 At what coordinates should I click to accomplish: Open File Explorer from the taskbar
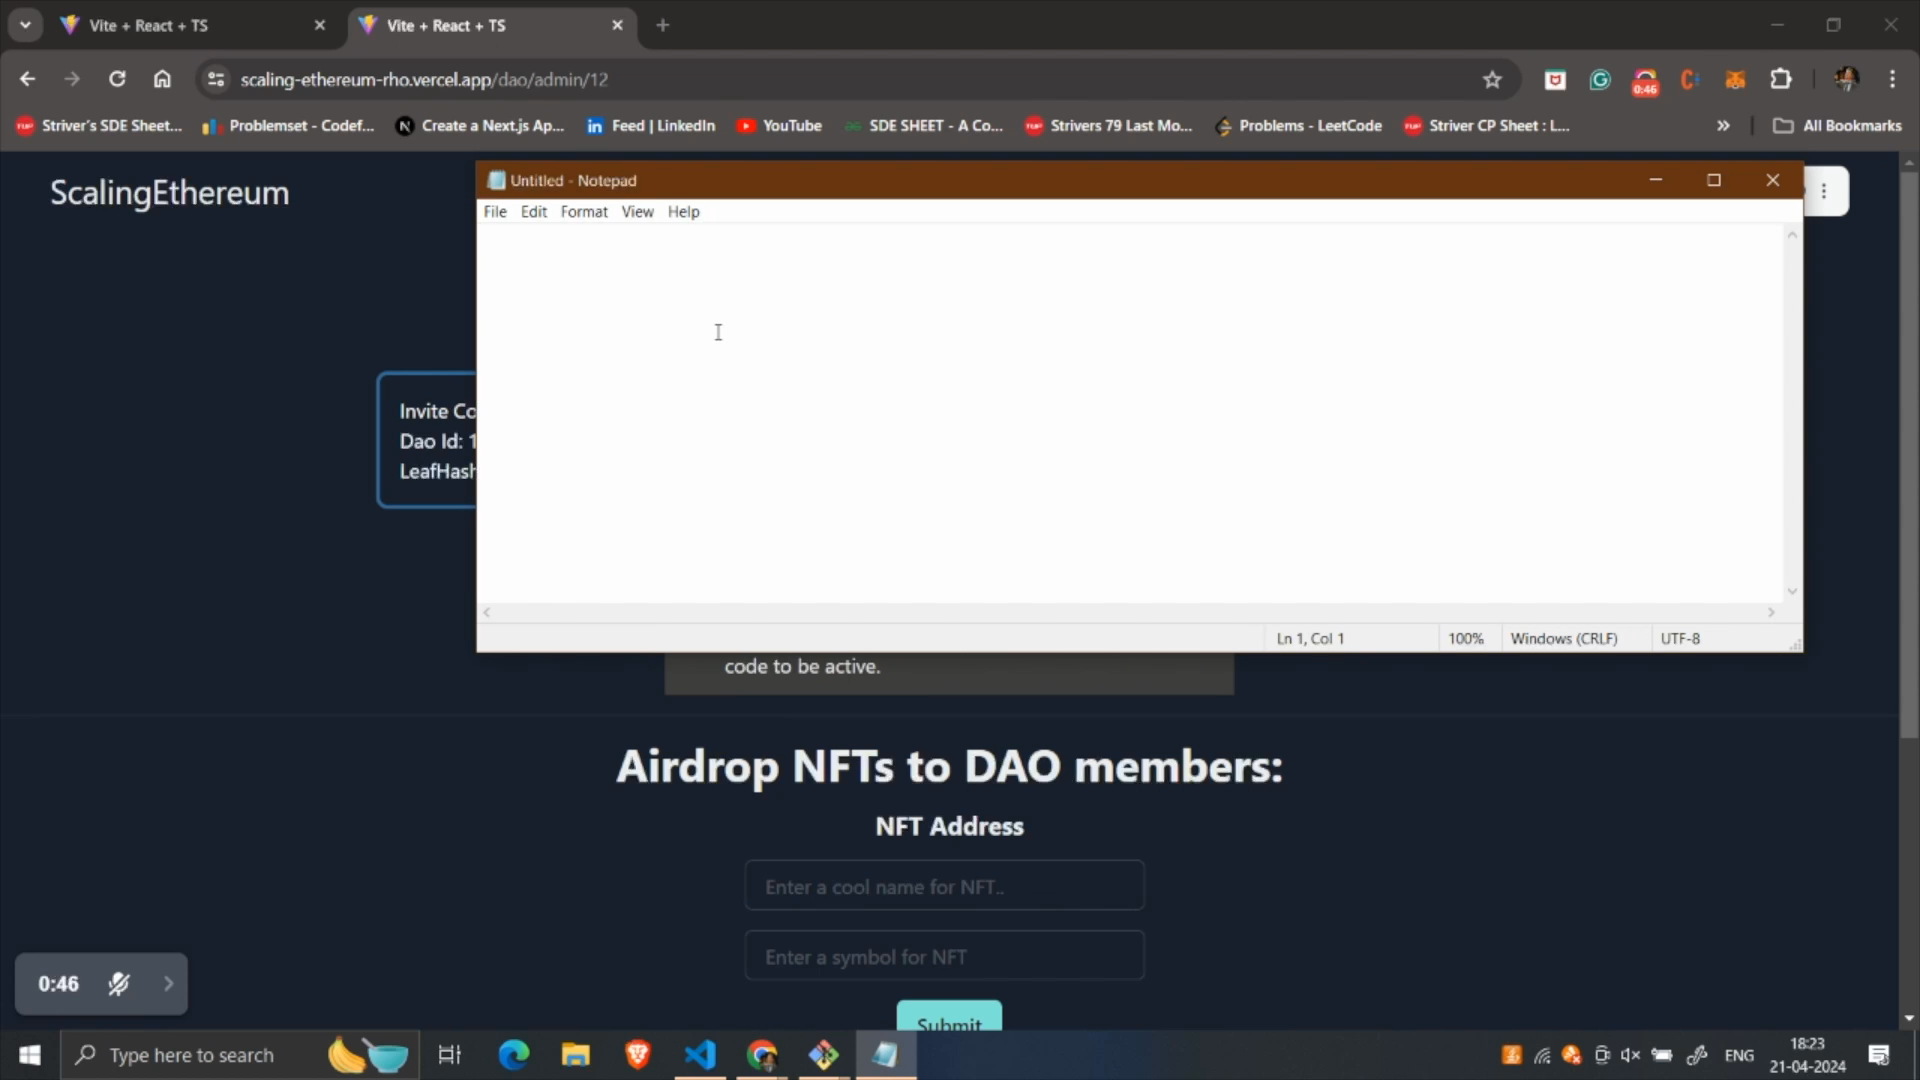[576, 1055]
